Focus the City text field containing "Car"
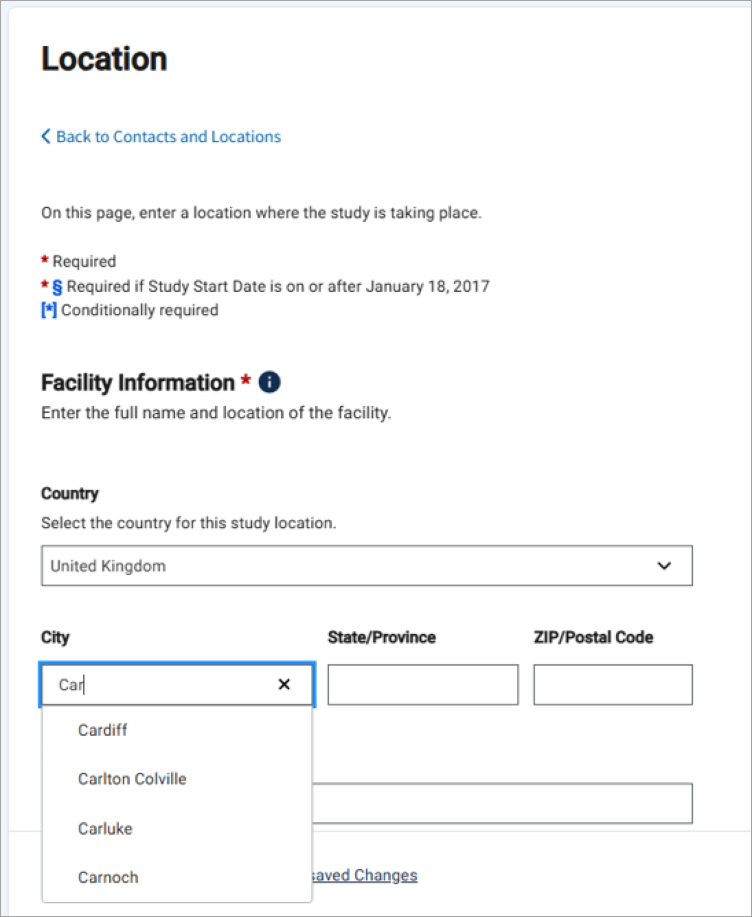This screenshot has height=917, width=752. (160, 685)
